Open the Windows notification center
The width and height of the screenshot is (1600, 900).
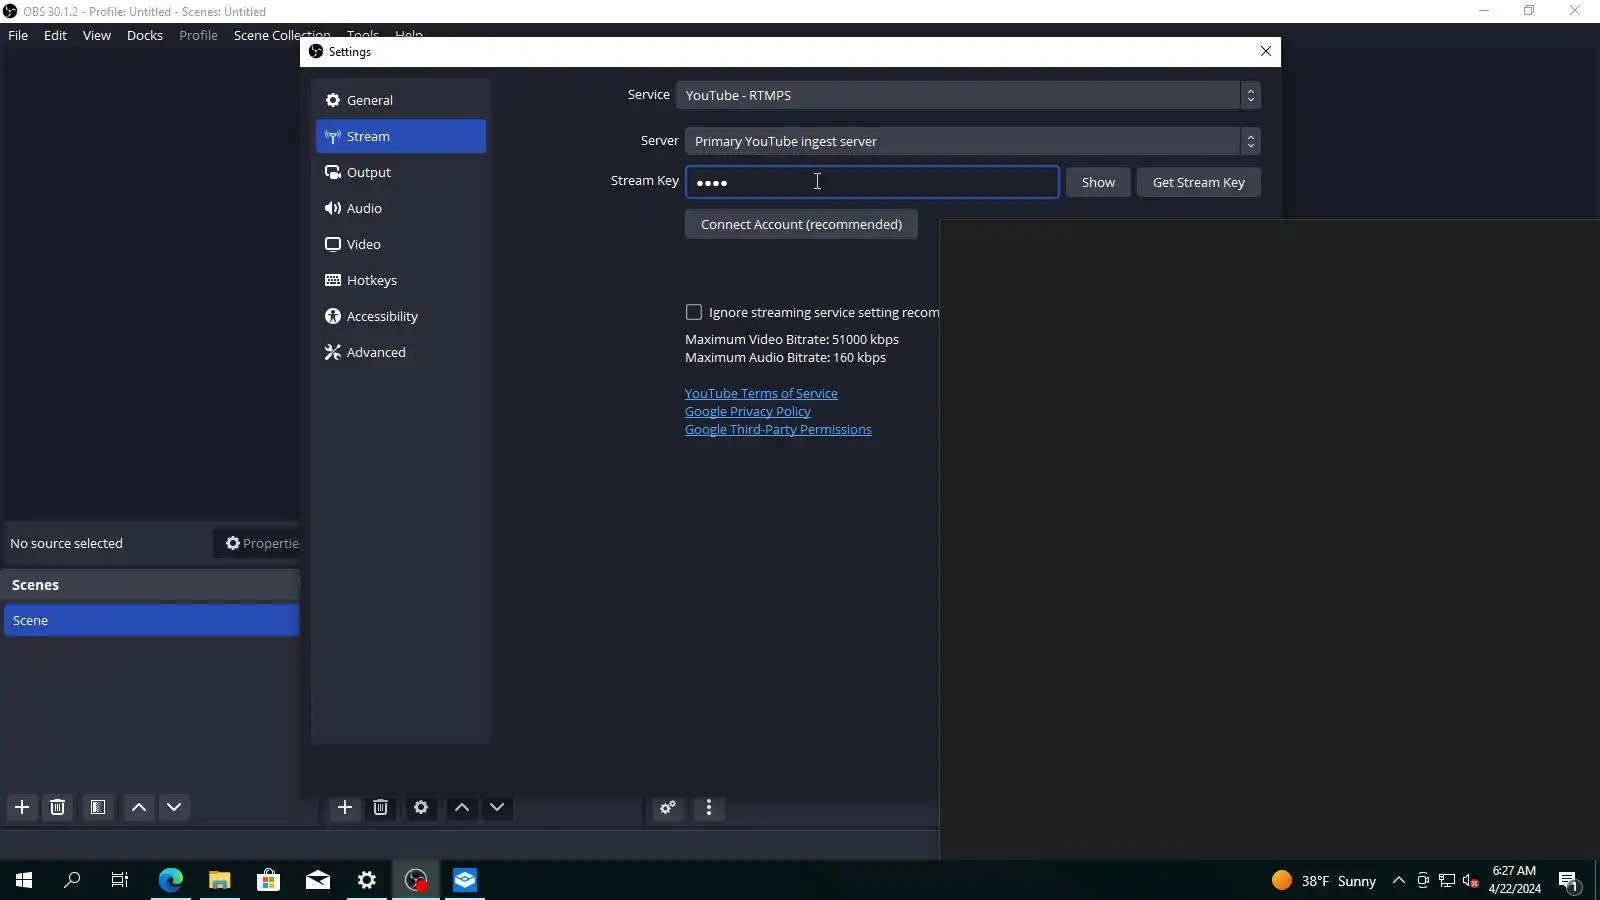click(1568, 880)
